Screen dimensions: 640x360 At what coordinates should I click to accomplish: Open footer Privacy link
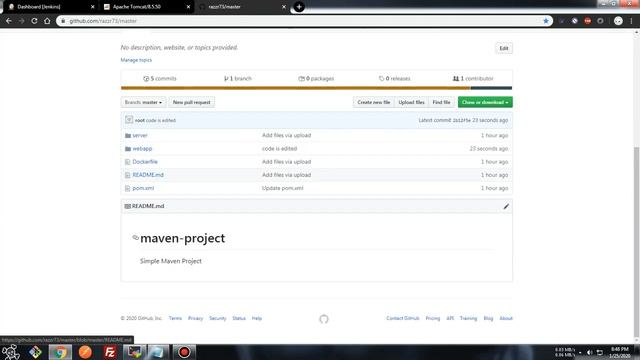coord(195,318)
